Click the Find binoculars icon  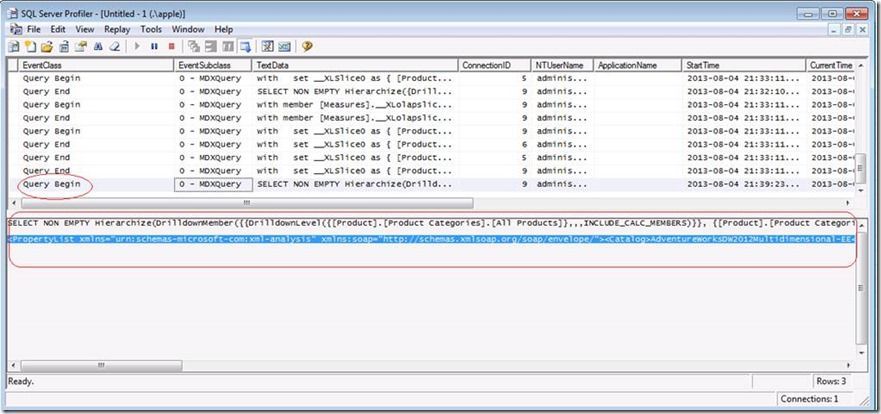point(98,46)
